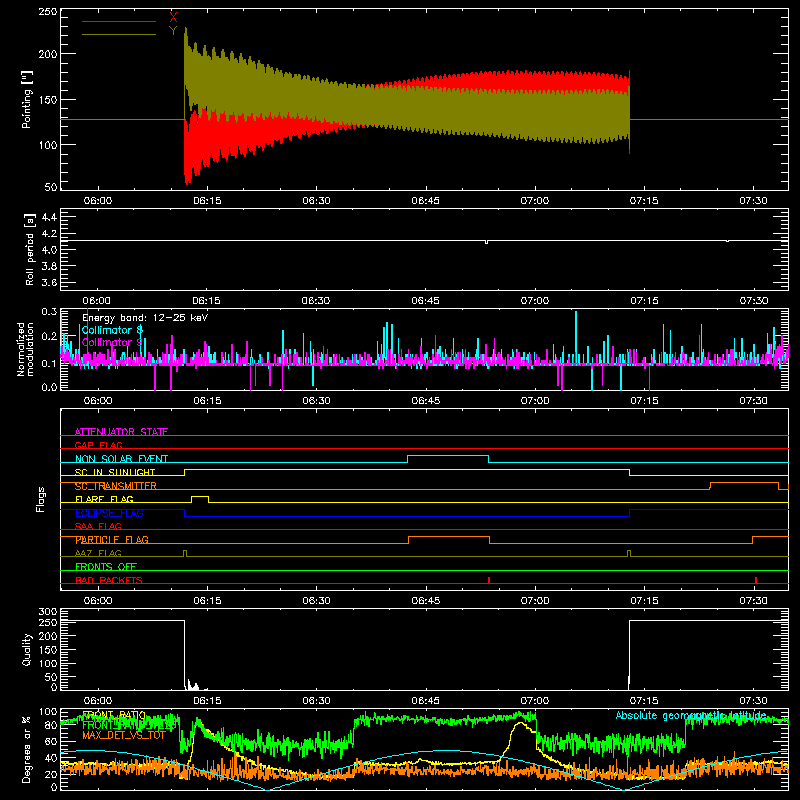The height and width of the screenshot is (800, 800).
Task: Click the "Flags" vertical axis title
Action: (x=40, y=499)
